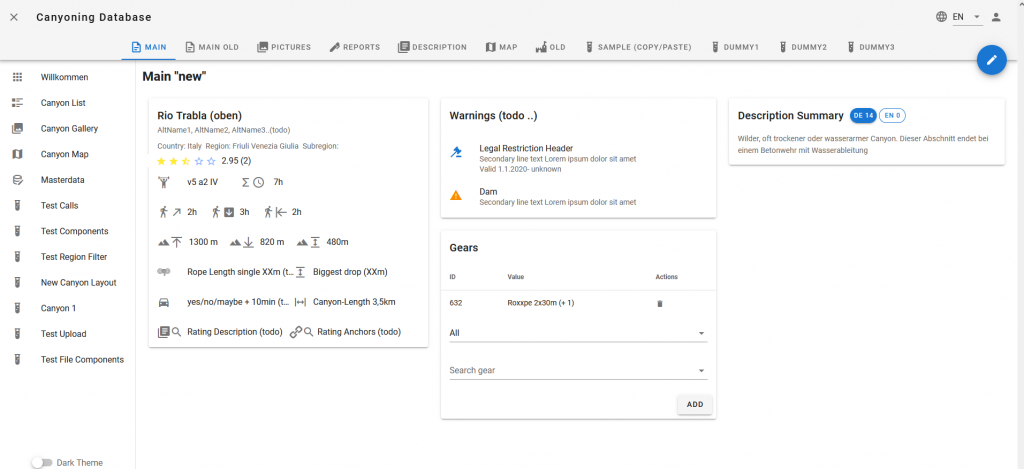Switch to the Pictures tab
This screenshot has width=1024, height=469.
pyautogui.click(x=284, y=47)
